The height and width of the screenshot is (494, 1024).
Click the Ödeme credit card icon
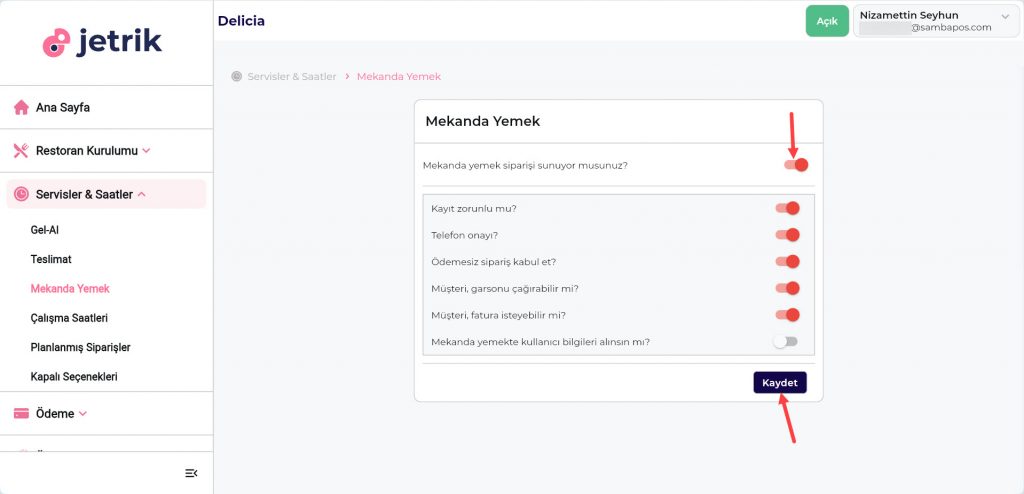[x=21, y=414]
